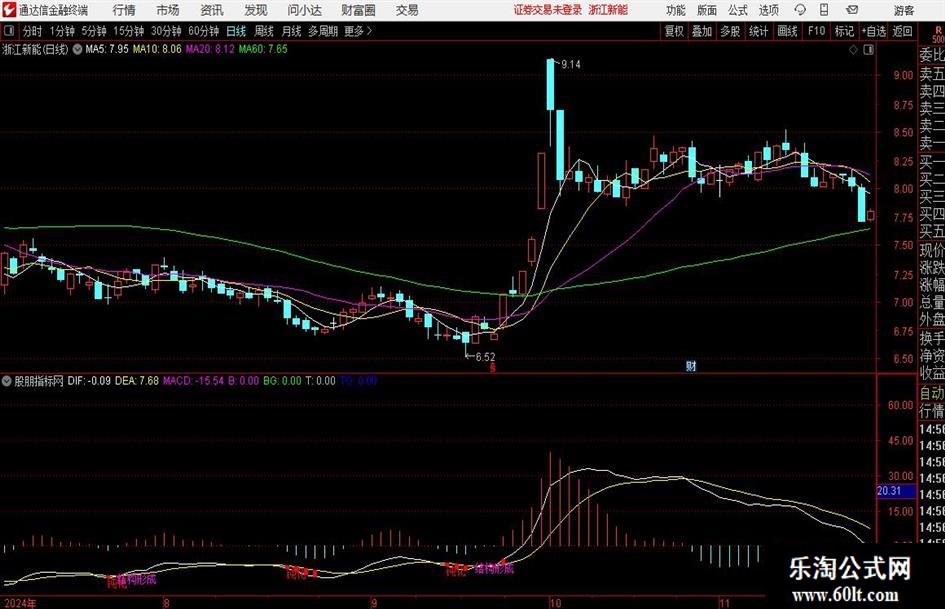
Task: Click the diamond icon above the chart
Action: click(853, 50)
